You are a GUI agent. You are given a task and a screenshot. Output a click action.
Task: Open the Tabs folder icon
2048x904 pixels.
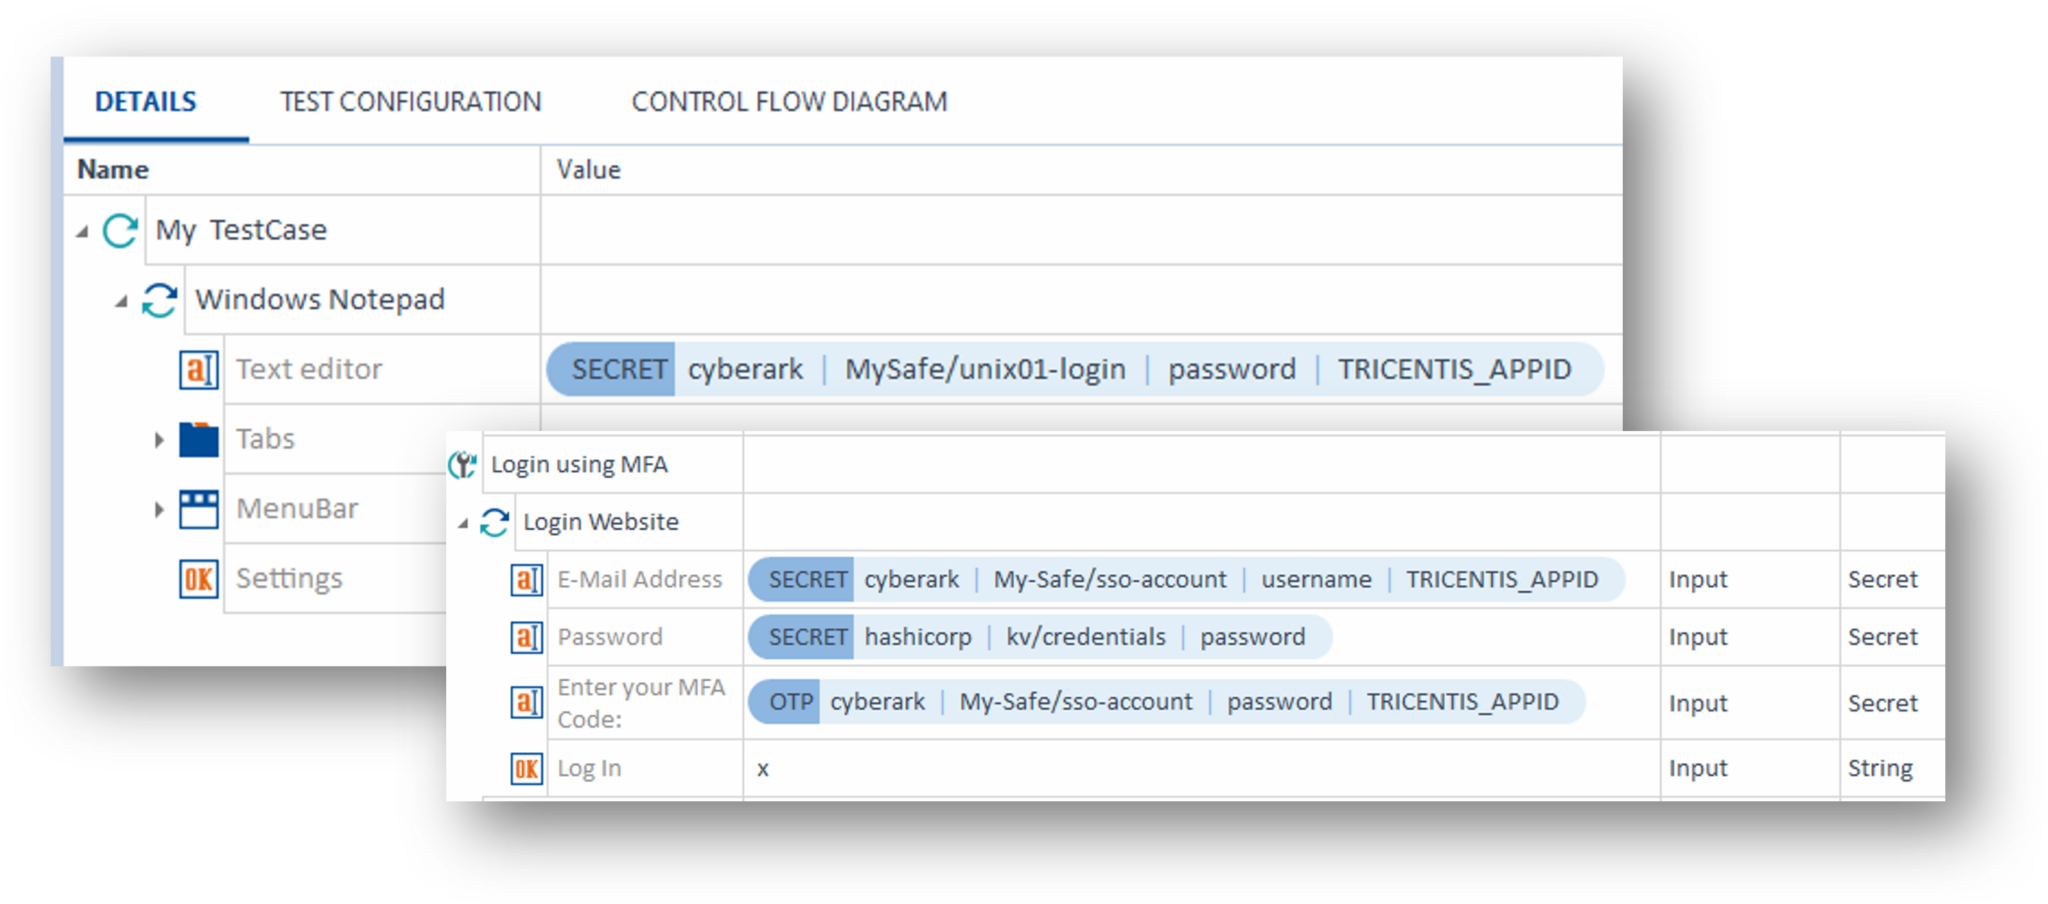click(197, 439)
